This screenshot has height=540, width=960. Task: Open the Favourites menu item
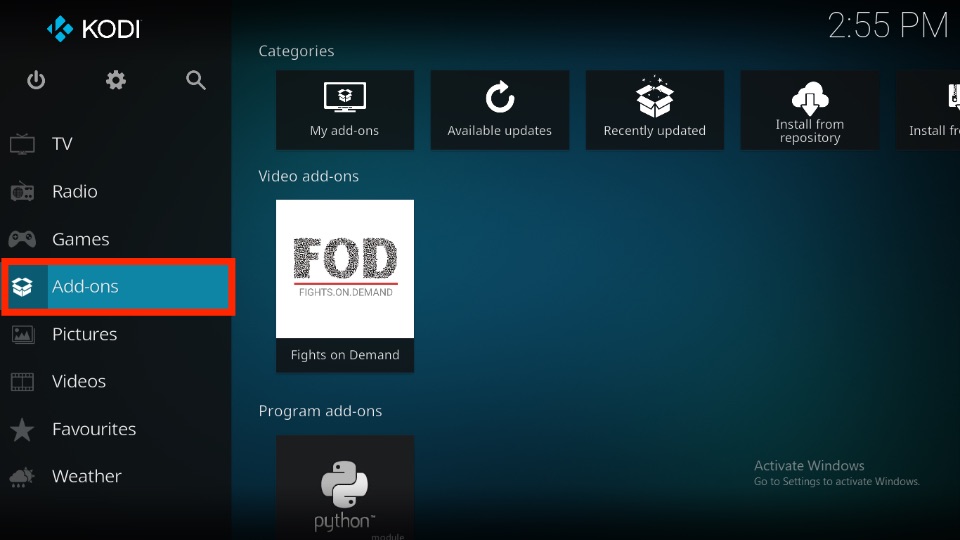[116, 429]
